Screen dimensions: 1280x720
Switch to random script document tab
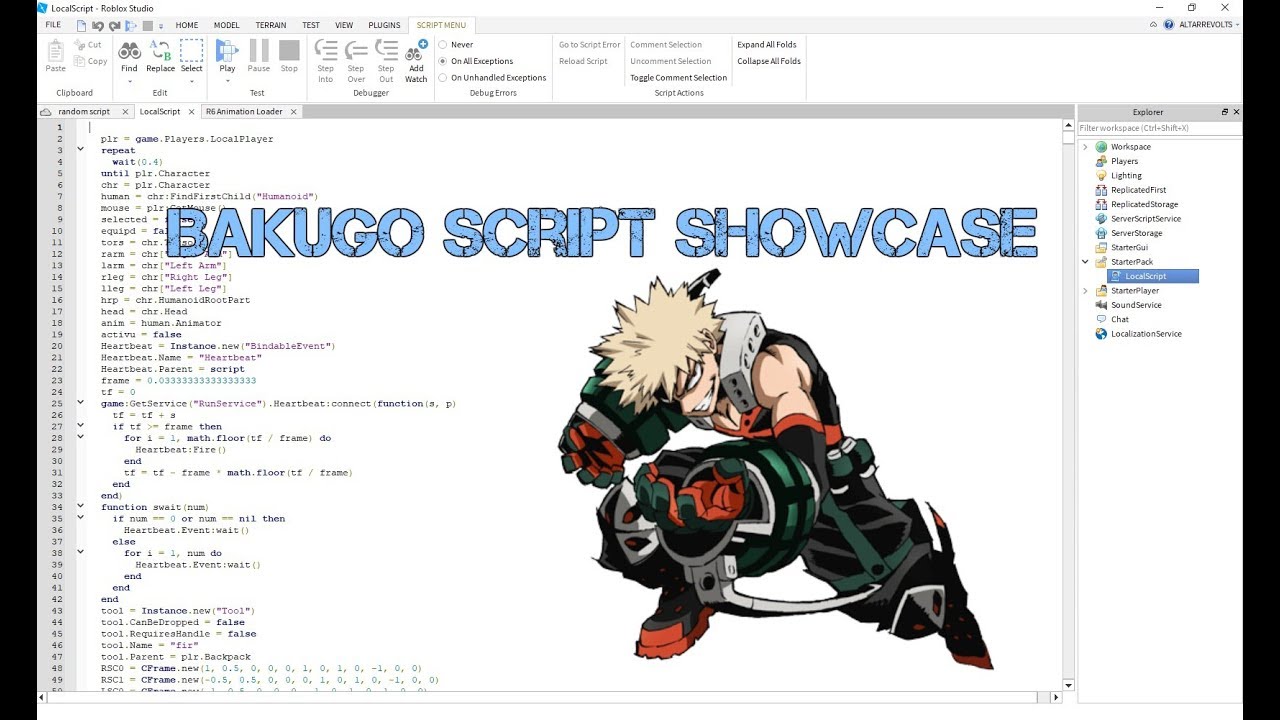point(84,112)
